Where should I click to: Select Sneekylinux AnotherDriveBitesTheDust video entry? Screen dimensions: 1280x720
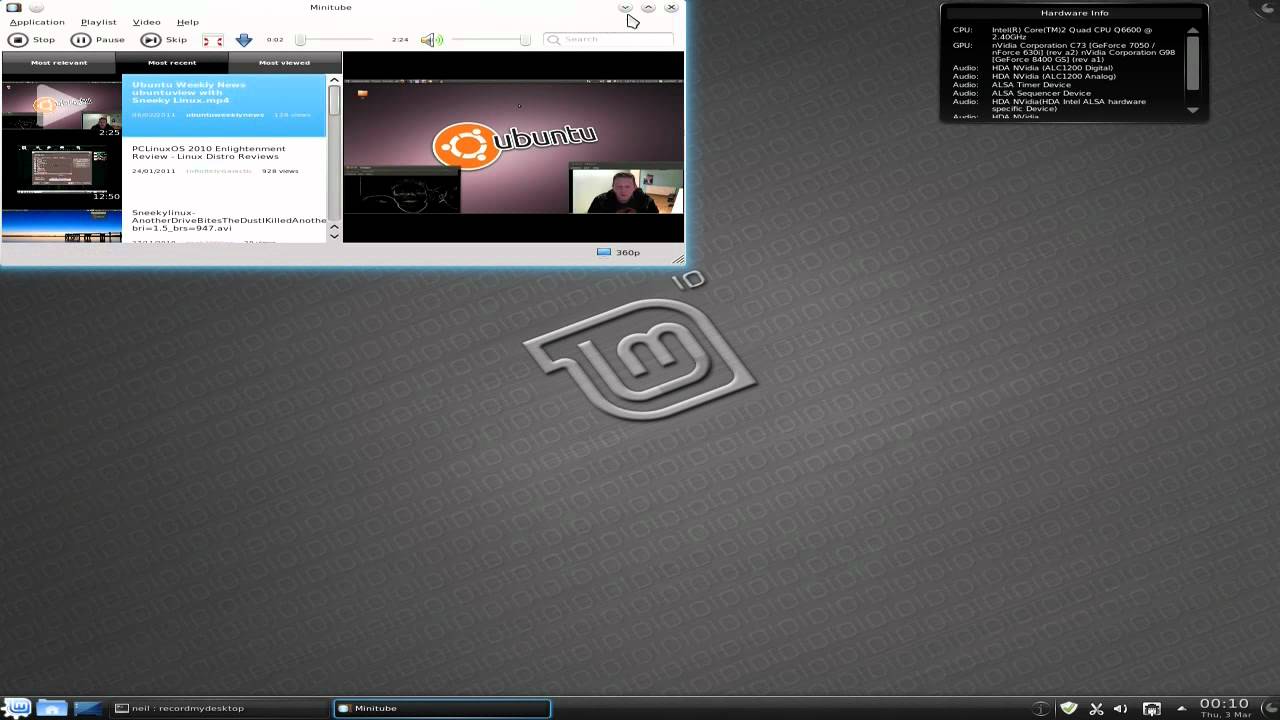(x=224, y=222)
